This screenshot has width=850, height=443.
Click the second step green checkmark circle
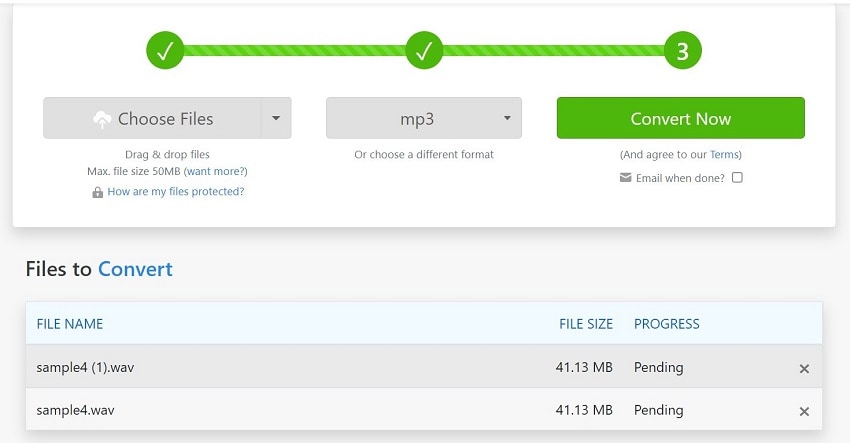click(424, 51)
